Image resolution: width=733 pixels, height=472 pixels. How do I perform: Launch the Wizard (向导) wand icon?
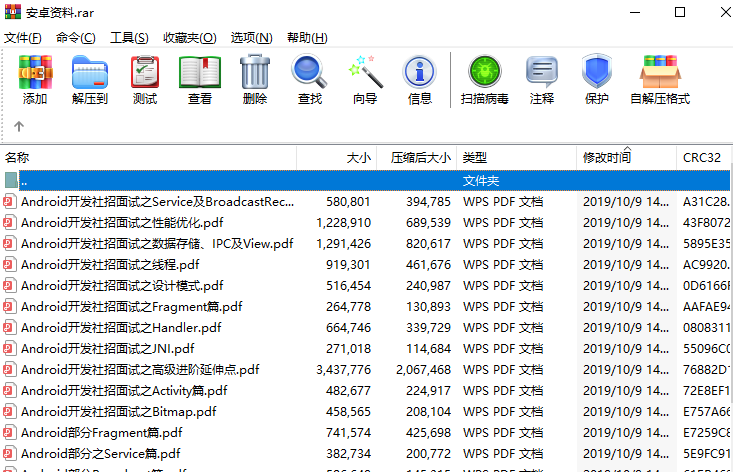coord(365,72)
